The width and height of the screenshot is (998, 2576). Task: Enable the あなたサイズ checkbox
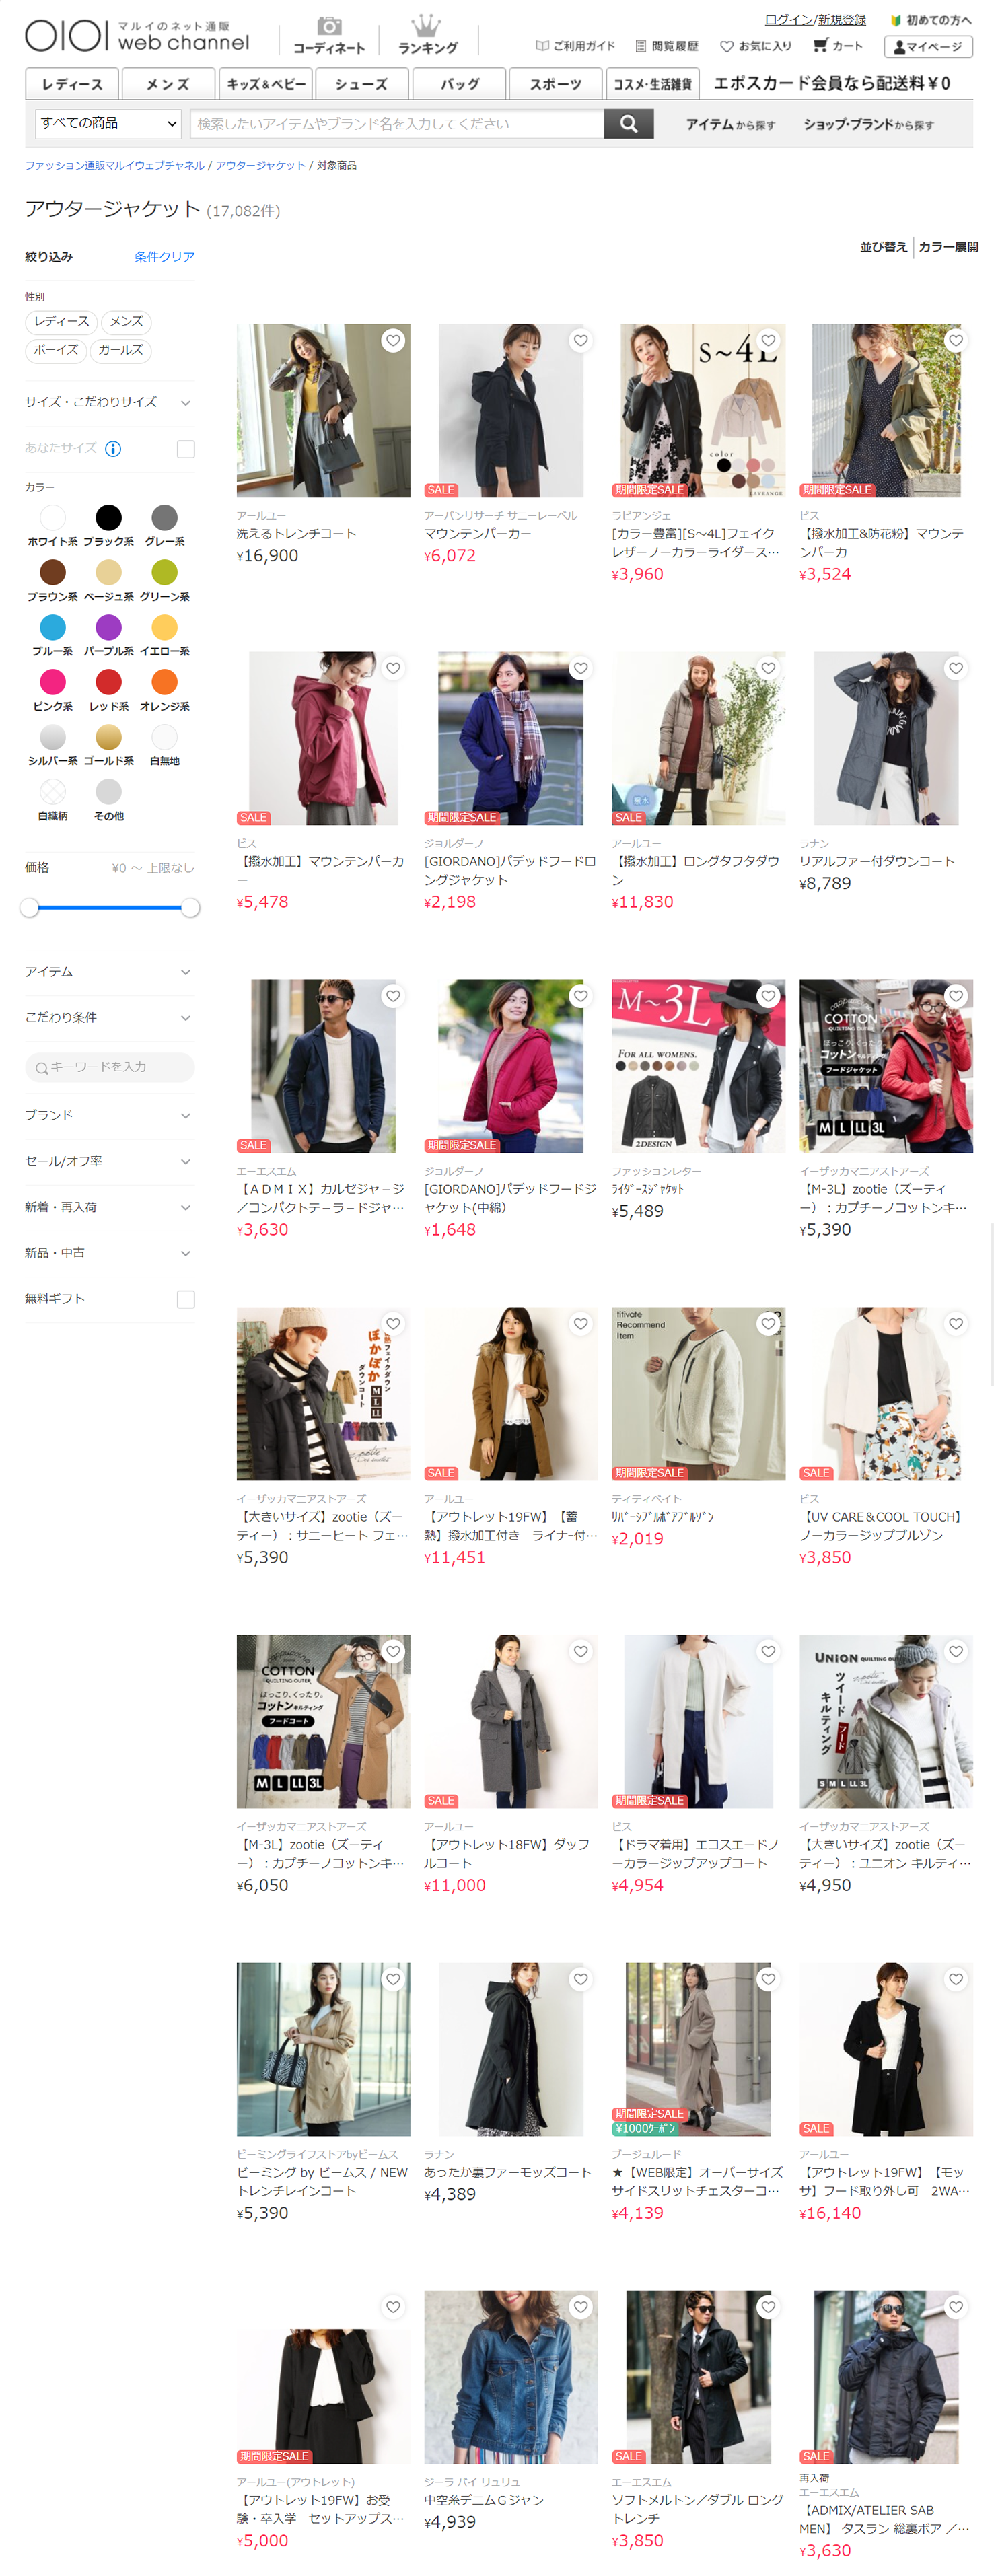pyautogui.click(x=185, y=449)
